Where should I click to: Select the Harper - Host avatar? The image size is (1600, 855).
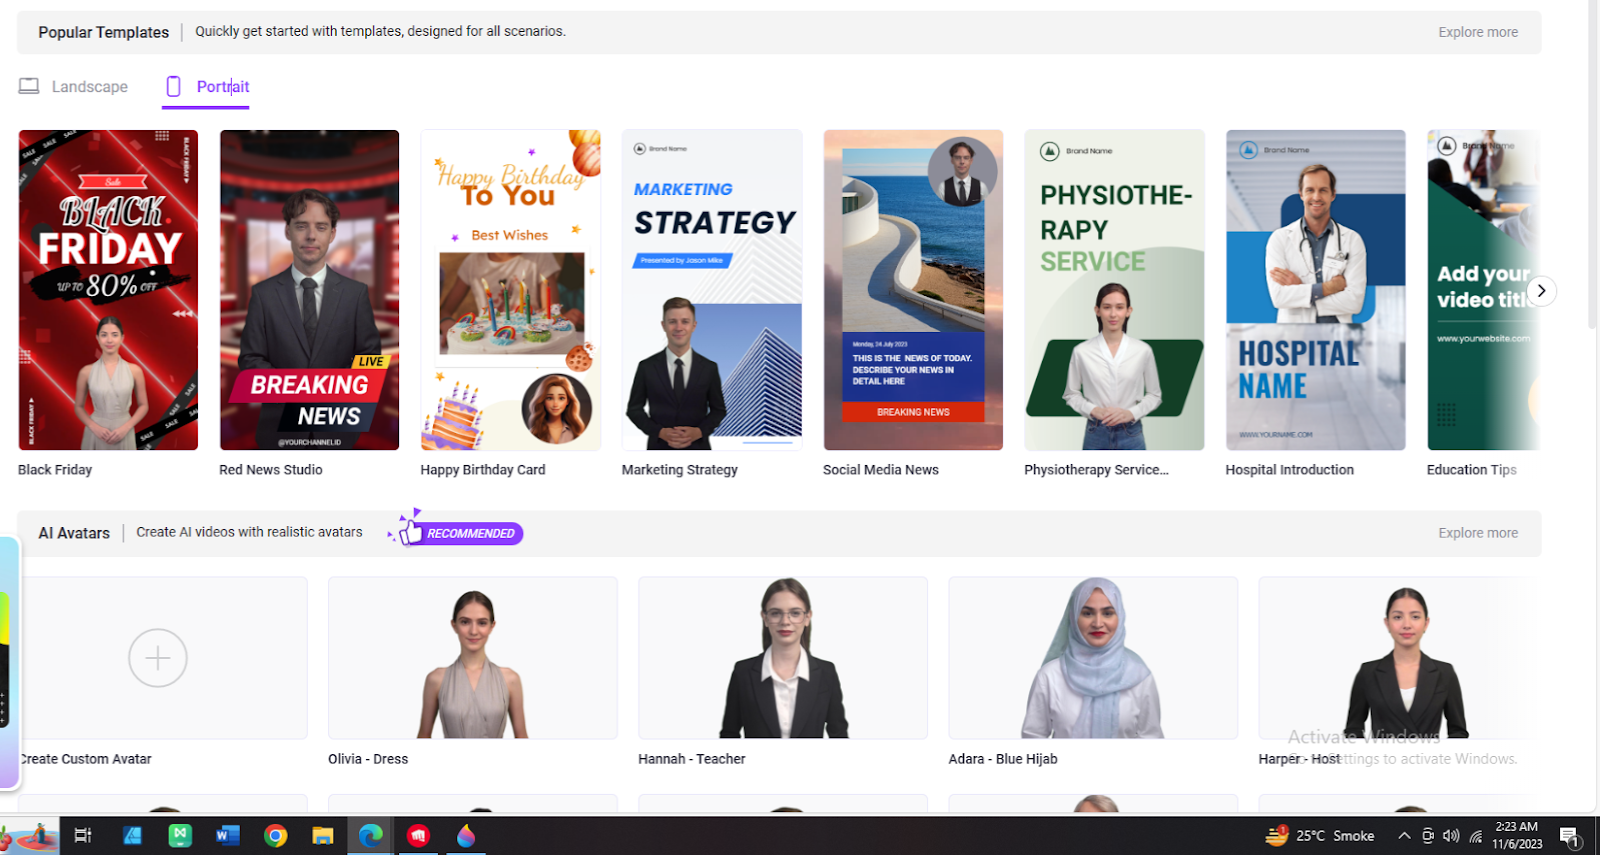[1398, 658]
